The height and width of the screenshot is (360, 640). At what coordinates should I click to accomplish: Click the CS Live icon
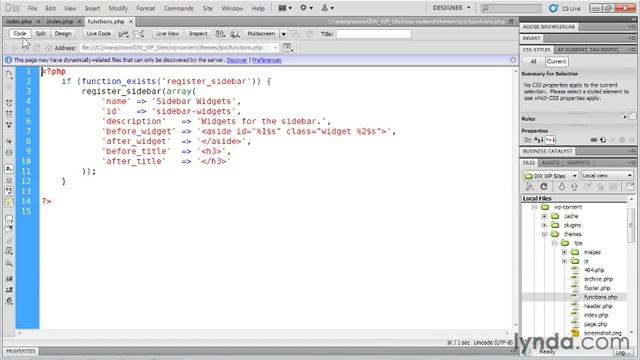(553, 8)
